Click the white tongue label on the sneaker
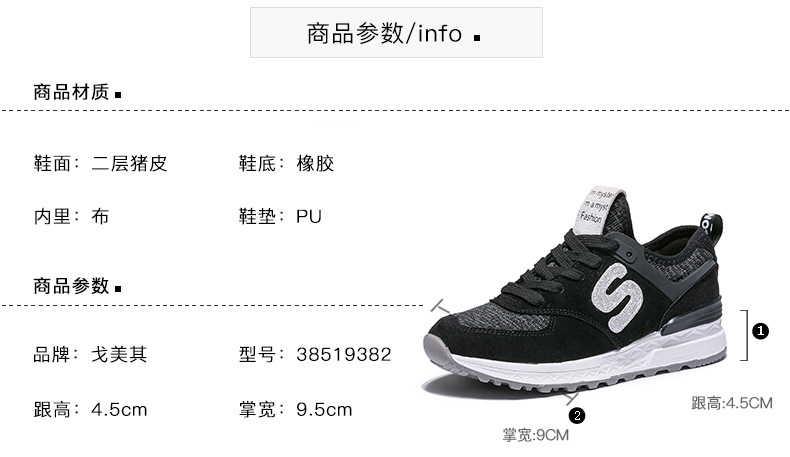Viewport: 790px width, 457px height. tap(597, 210)
